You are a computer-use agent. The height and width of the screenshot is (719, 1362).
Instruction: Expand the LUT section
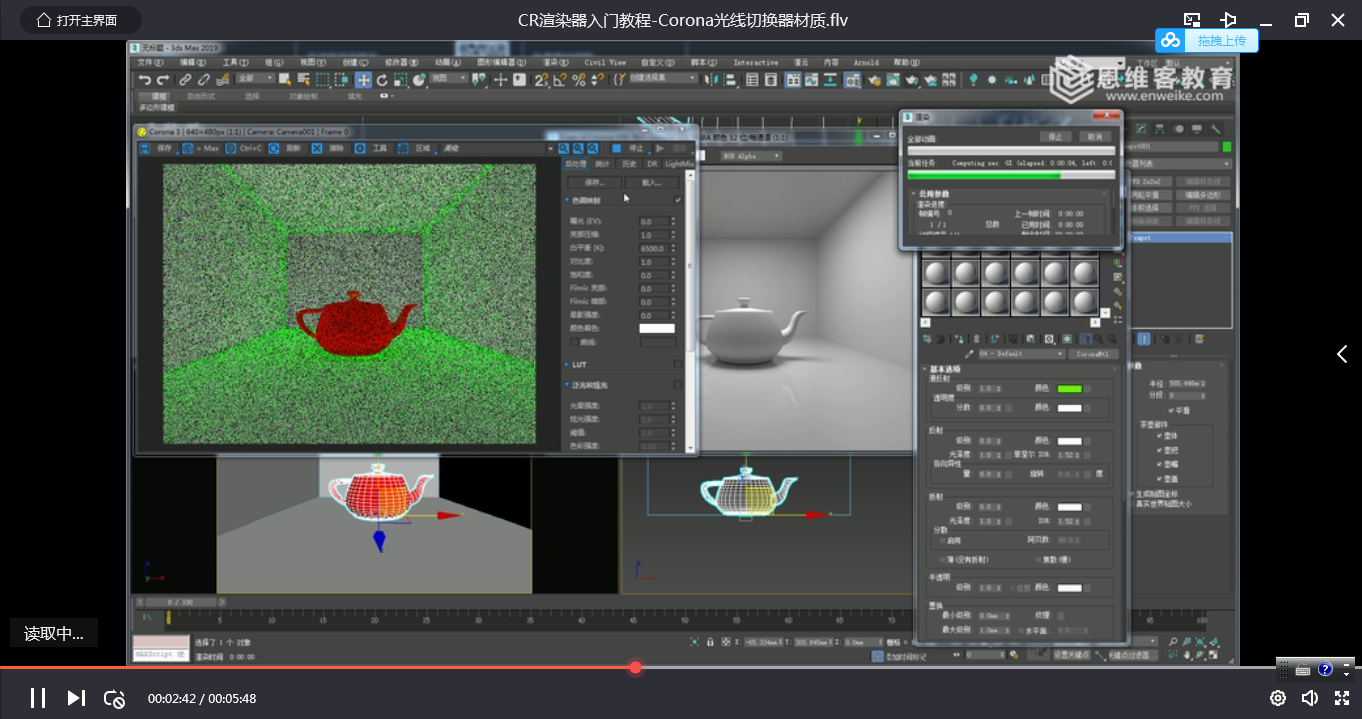[567, 365]
